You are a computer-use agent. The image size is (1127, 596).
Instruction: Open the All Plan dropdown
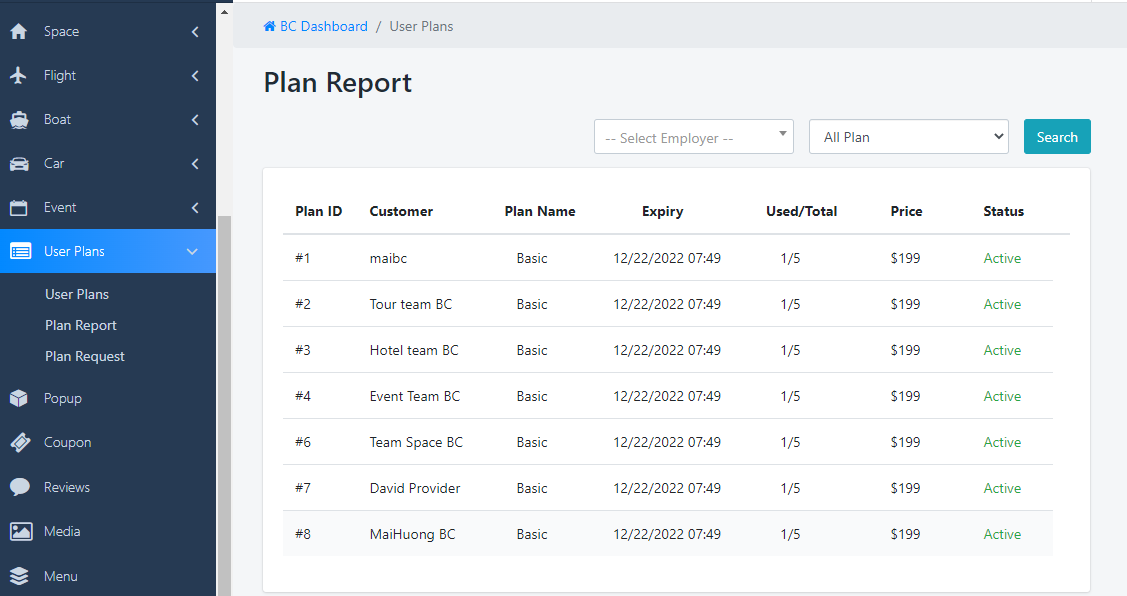click(908, 138)
